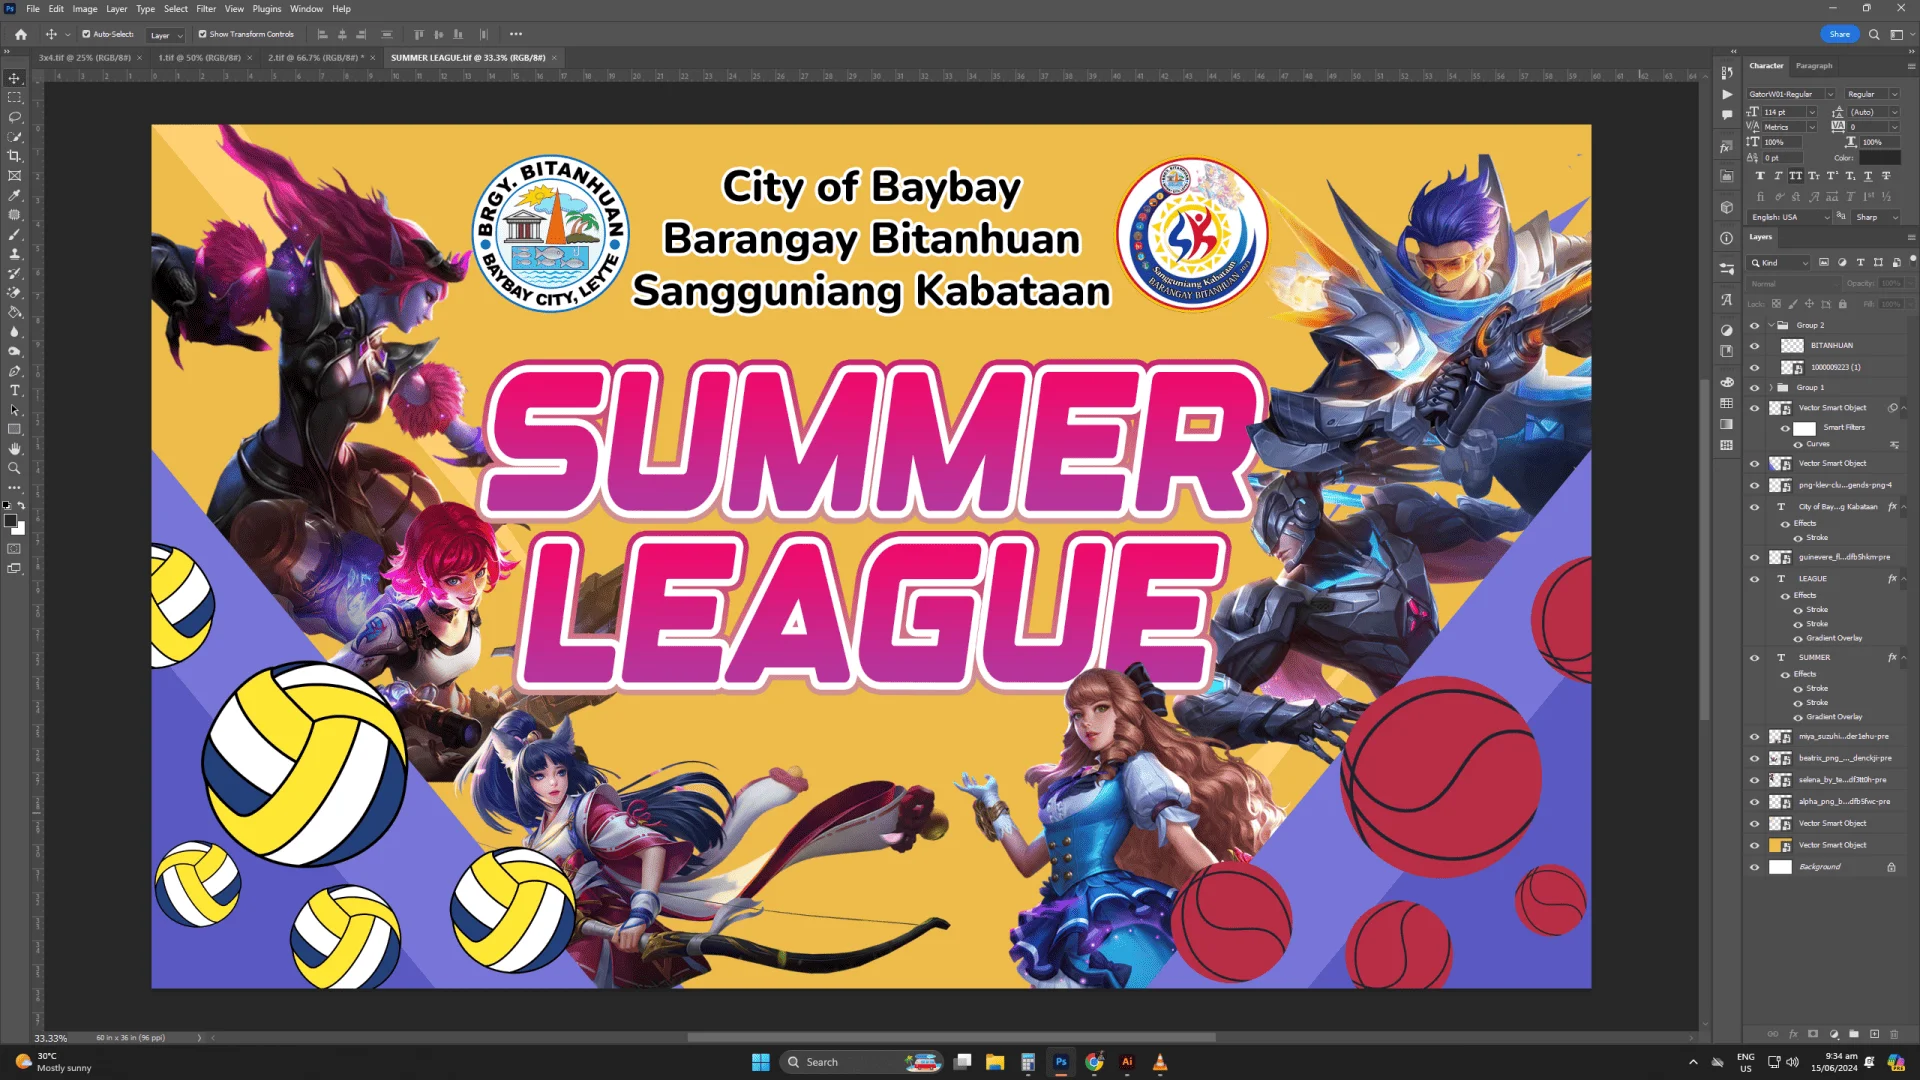
Task: Open the anti-aliasing dropdown Sharp
Action: pyautogui.click(x=1877, y=217)
